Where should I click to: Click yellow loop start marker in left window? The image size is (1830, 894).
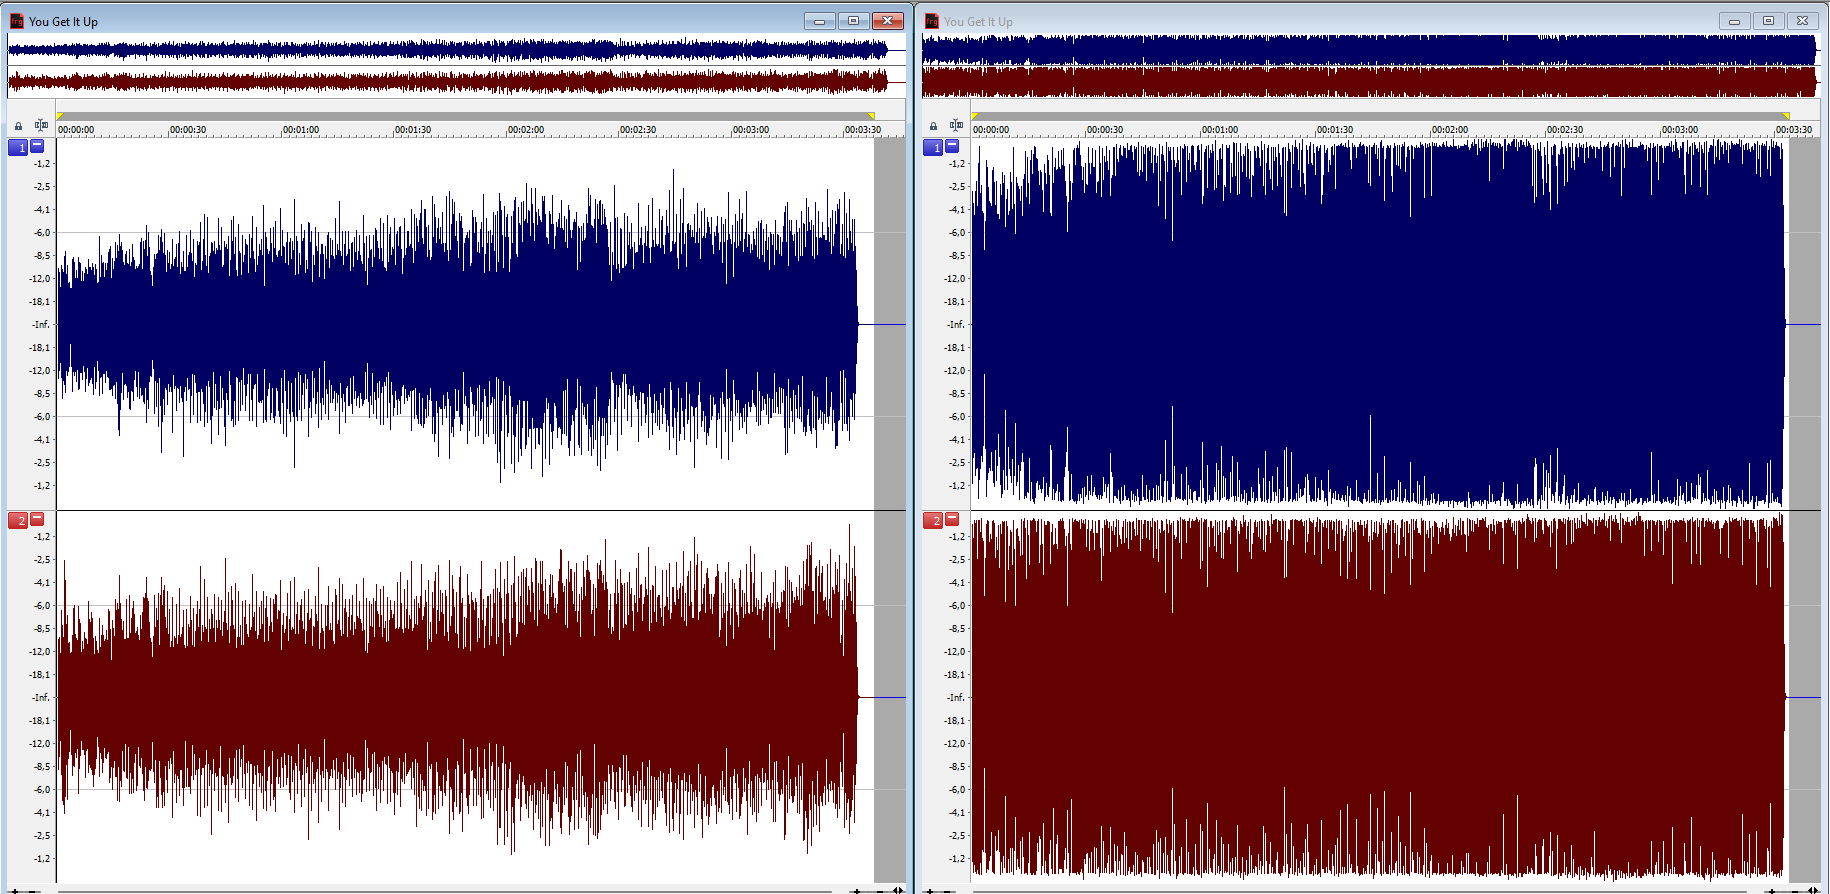pyautogui.click(x=61, y=116)
